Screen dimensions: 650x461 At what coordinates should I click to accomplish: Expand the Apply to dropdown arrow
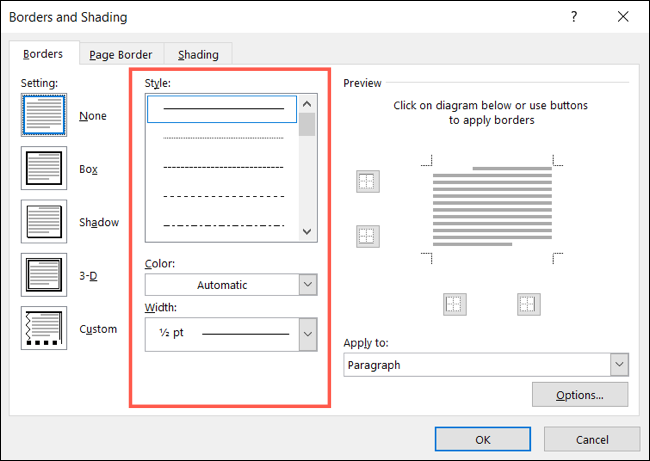pyautogui.click(x=619, y=365)
